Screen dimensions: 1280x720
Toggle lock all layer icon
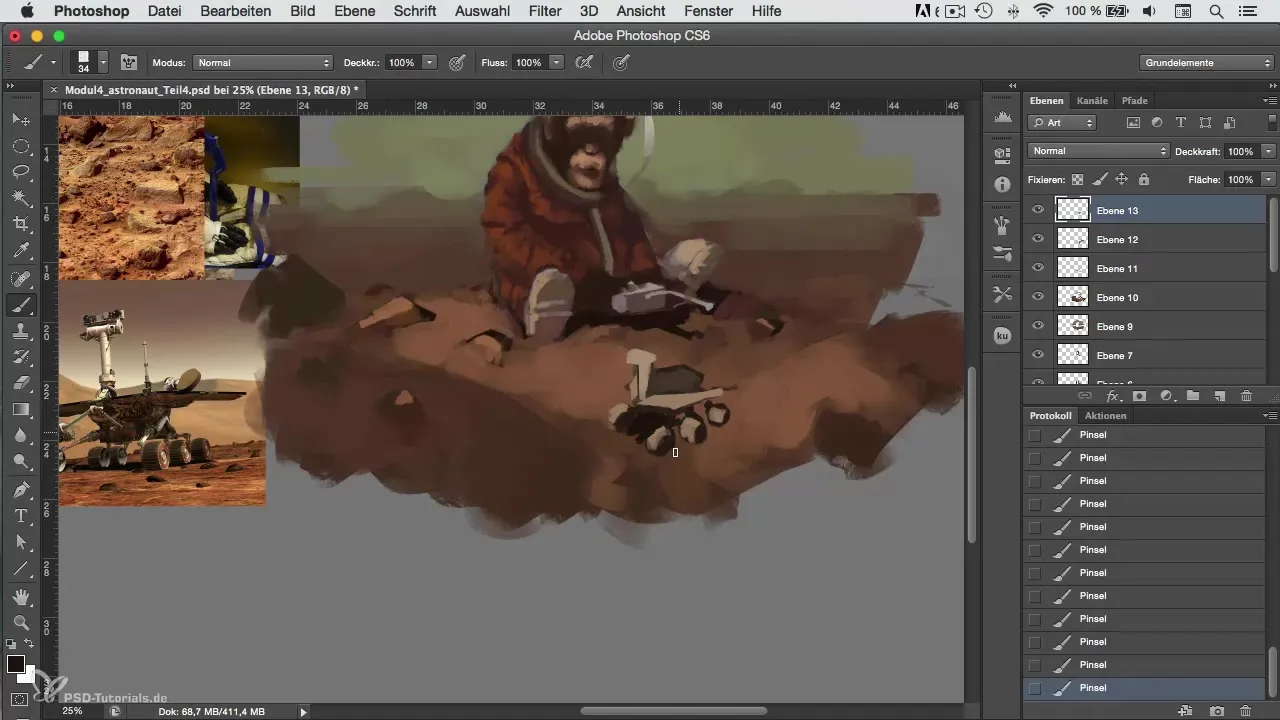tap(1143, 179)
